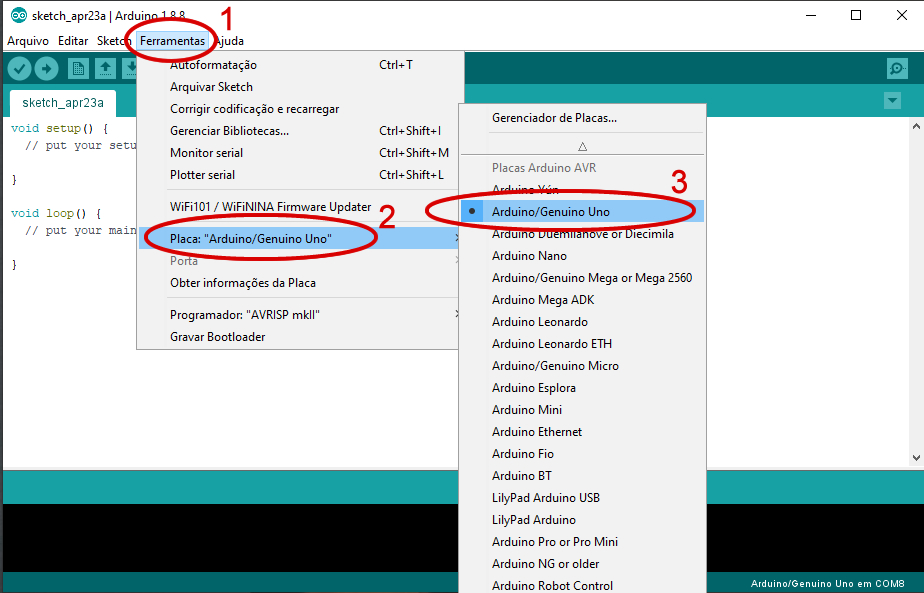Open WiFi101 / WiFiNINA Firmware Updater

coord(300,207)
